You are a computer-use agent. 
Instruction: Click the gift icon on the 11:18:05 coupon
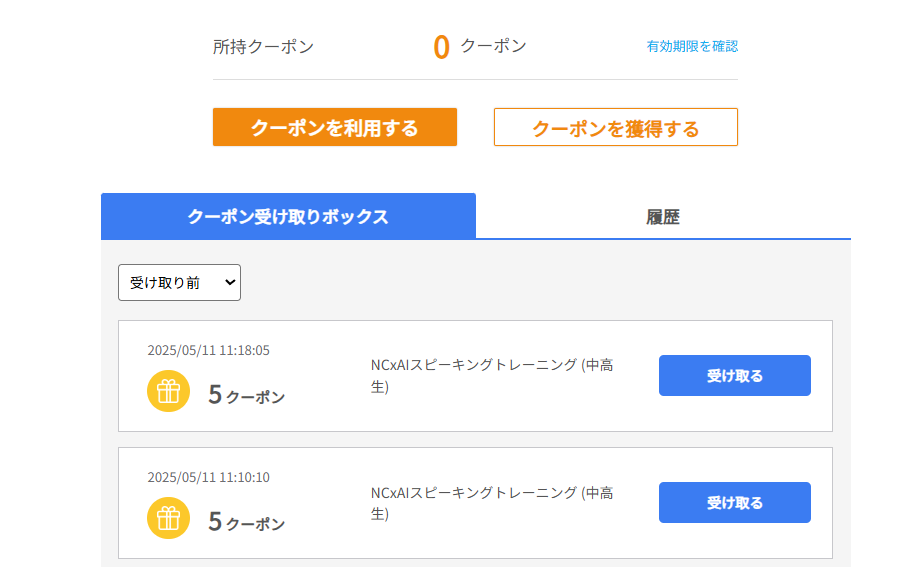(168, 391)
